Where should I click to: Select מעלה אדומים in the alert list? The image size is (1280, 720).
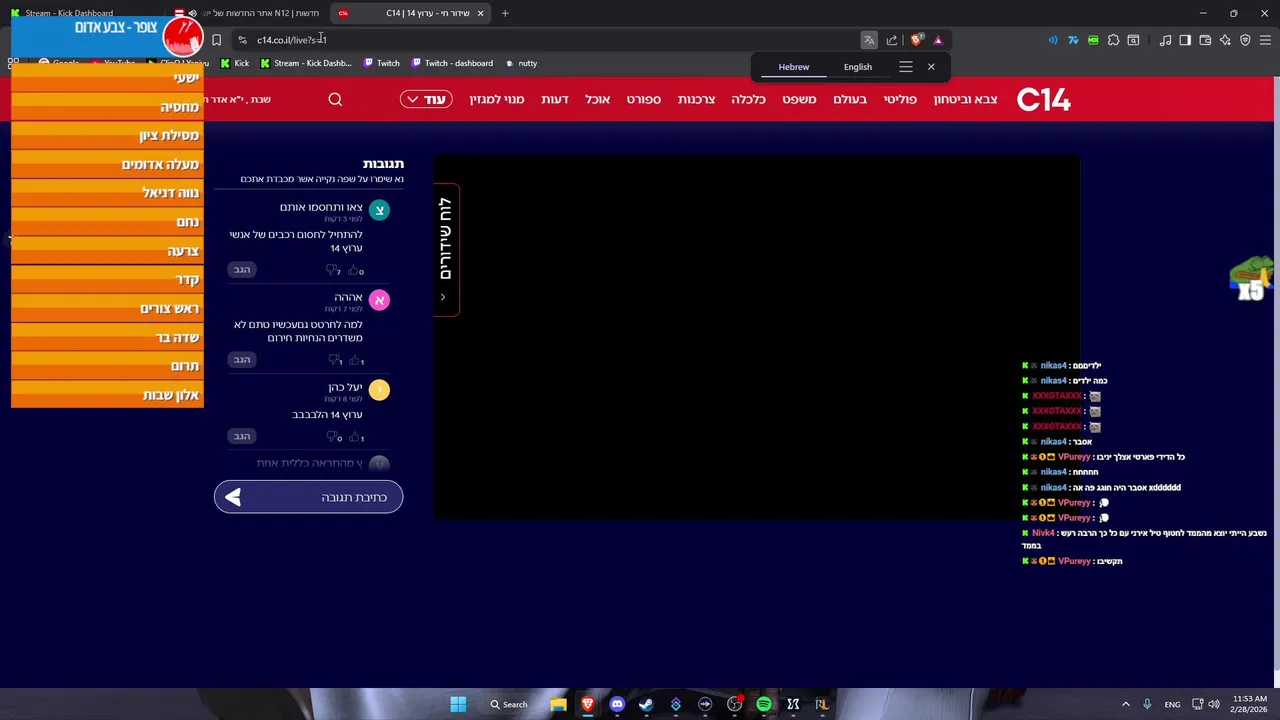point(107,164)
